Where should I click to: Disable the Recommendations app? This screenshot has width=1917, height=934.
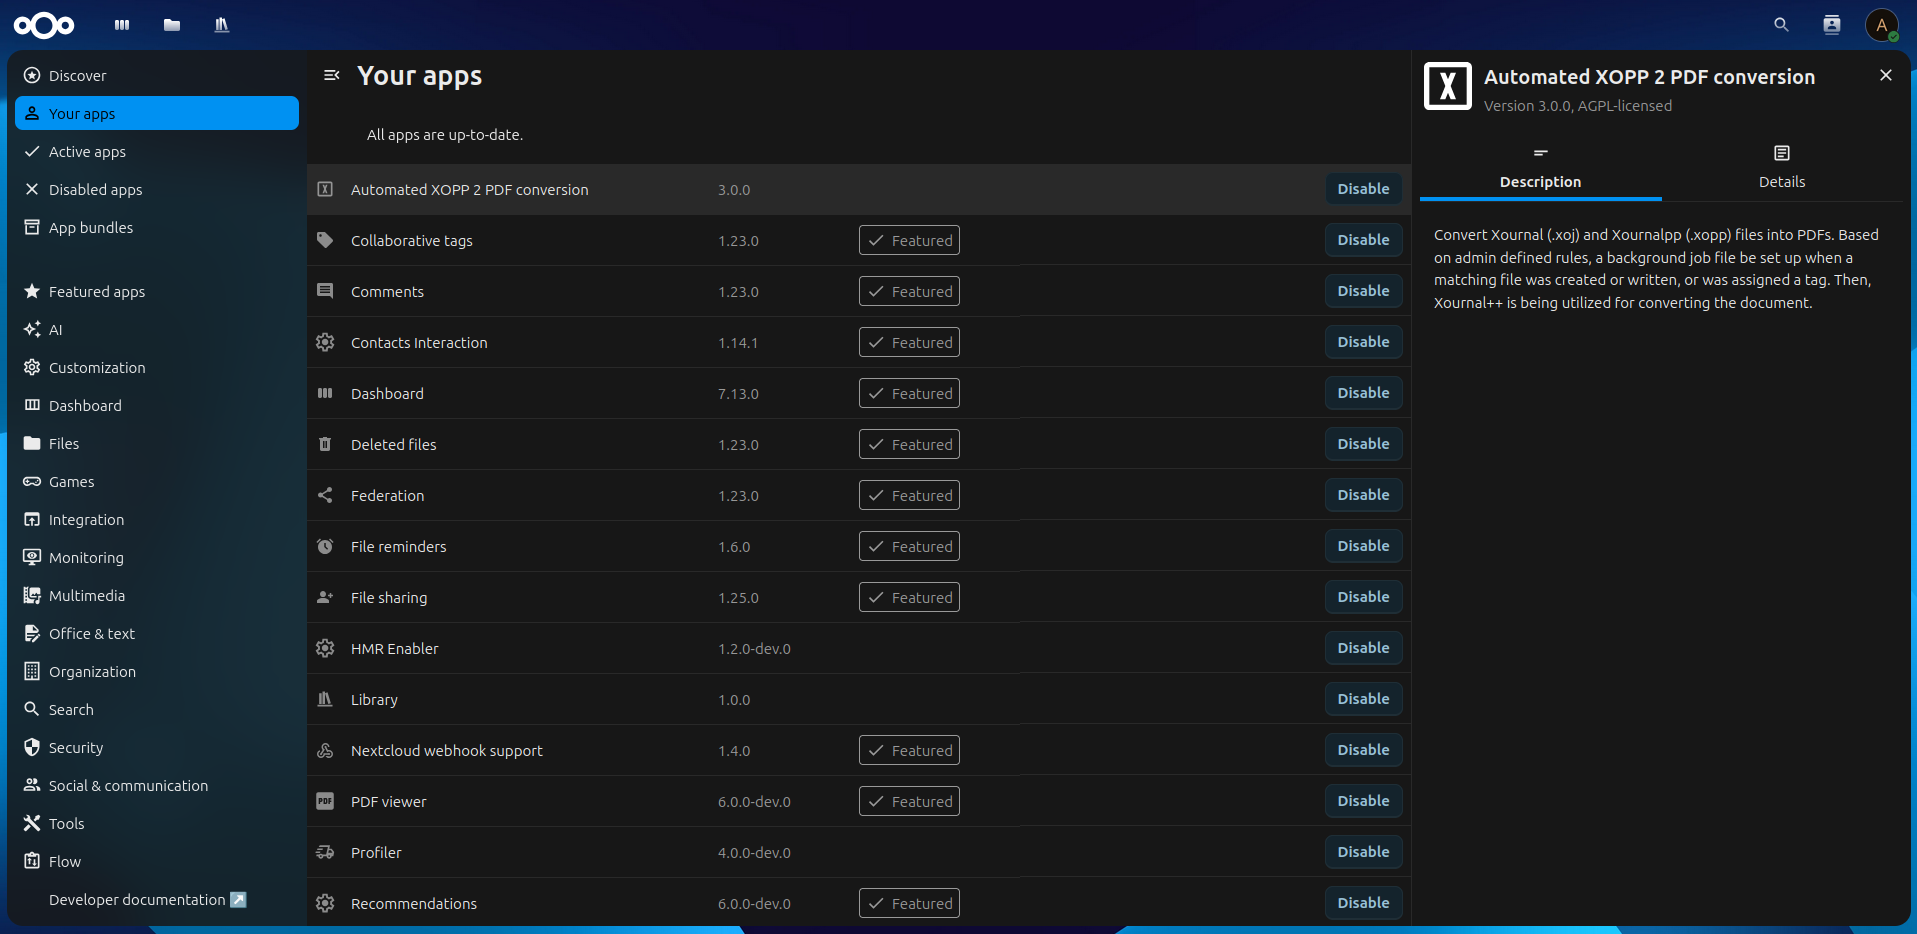pos(1363,903)
